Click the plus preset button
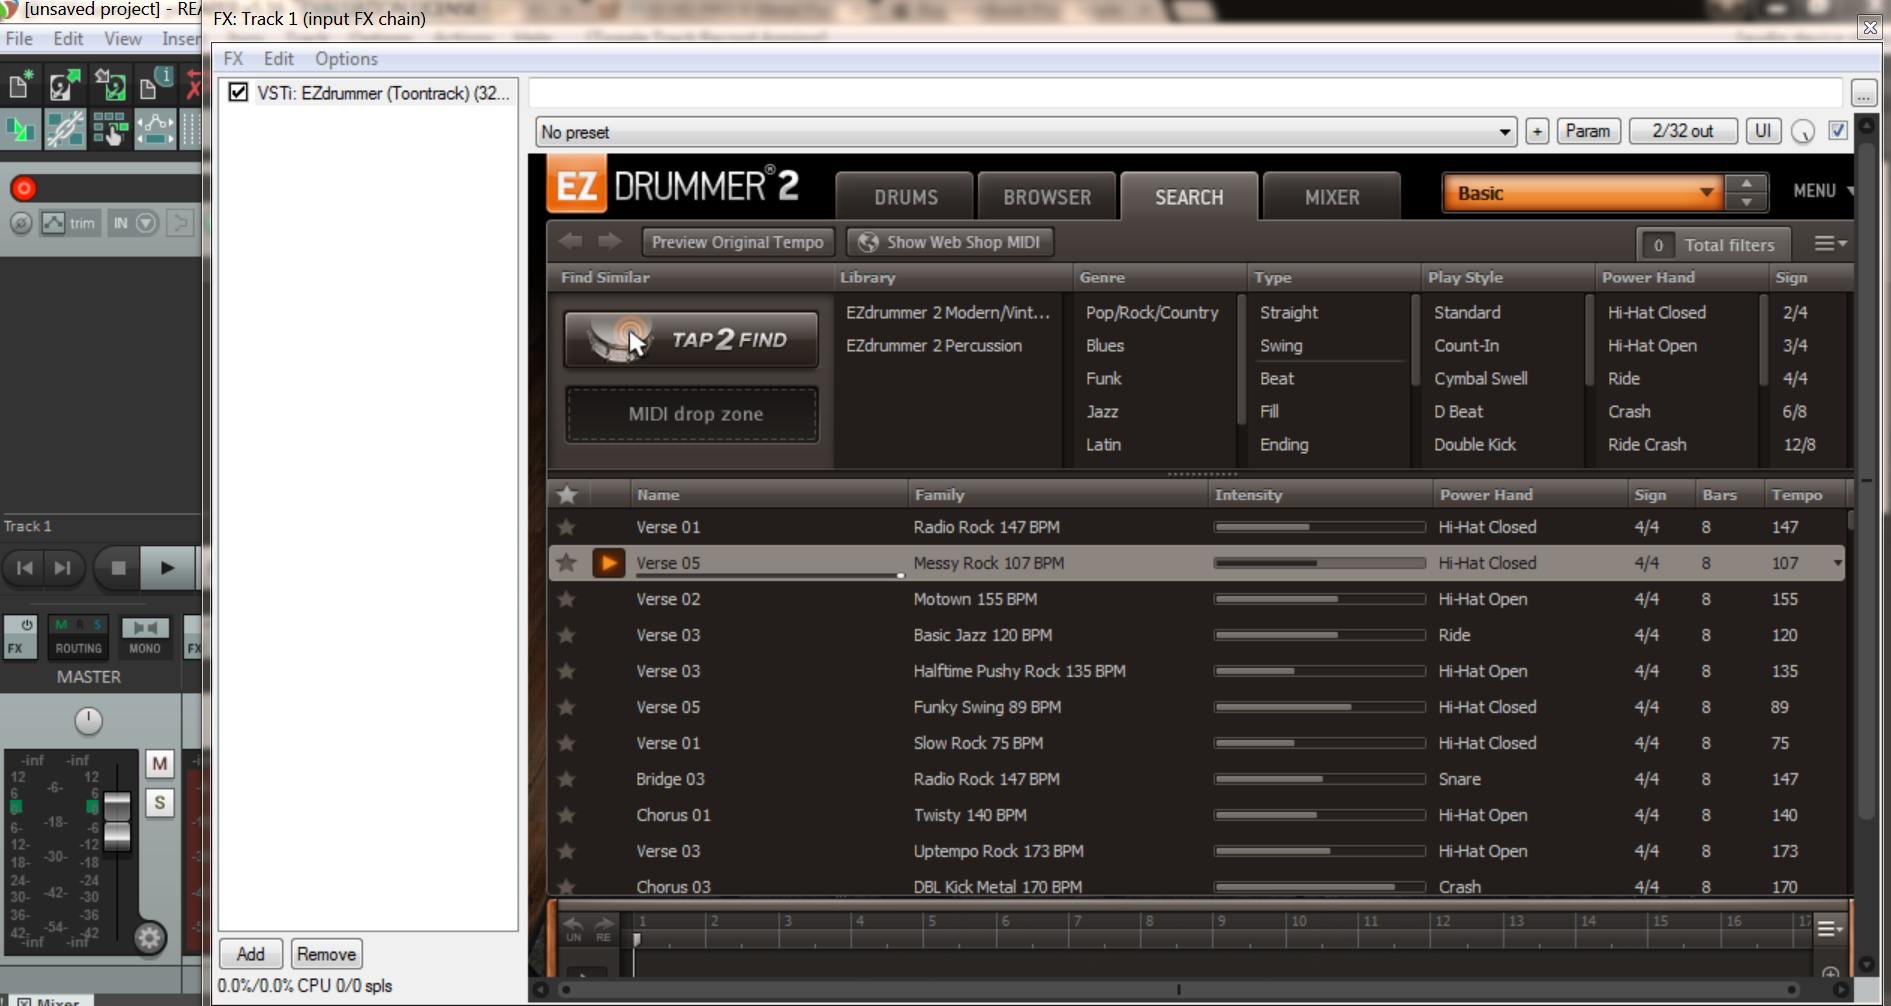Viewport: 1891px width, 1006px height. coord(1537,131)
